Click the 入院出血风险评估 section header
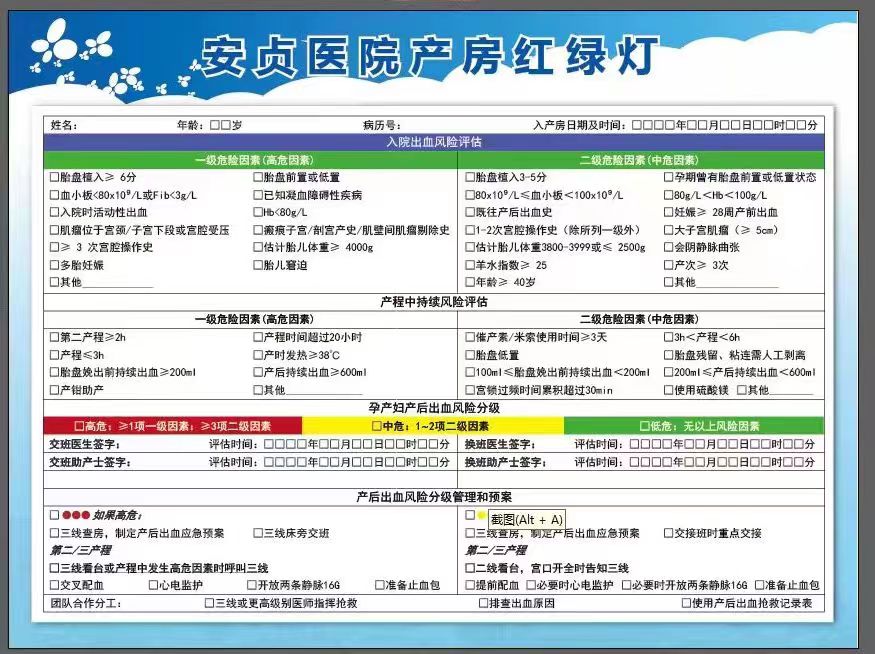This screenshot has height=654, width=875. (433, 142)
